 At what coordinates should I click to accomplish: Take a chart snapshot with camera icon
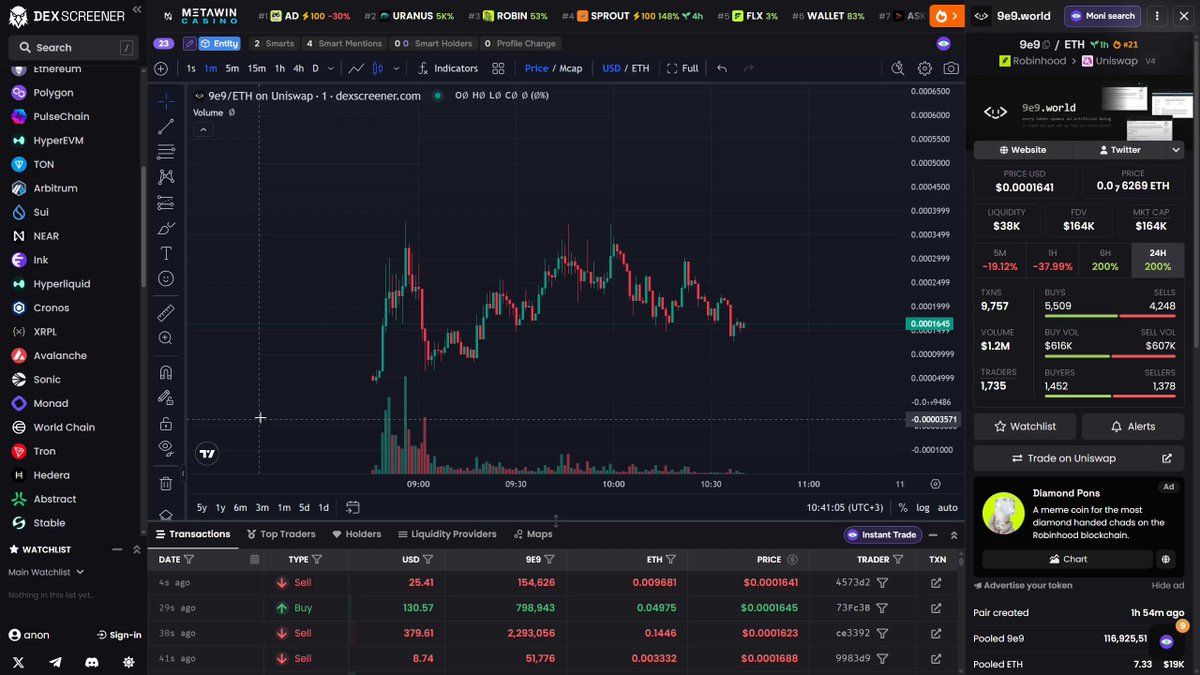coord(951,69)
